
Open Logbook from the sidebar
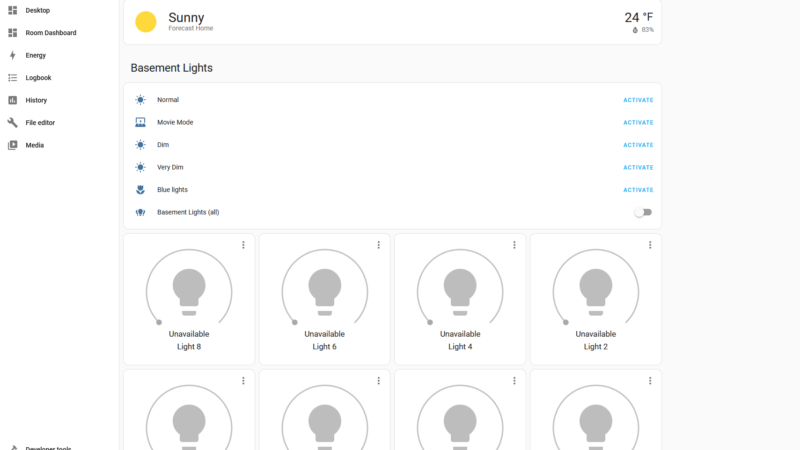coord(38,78)
